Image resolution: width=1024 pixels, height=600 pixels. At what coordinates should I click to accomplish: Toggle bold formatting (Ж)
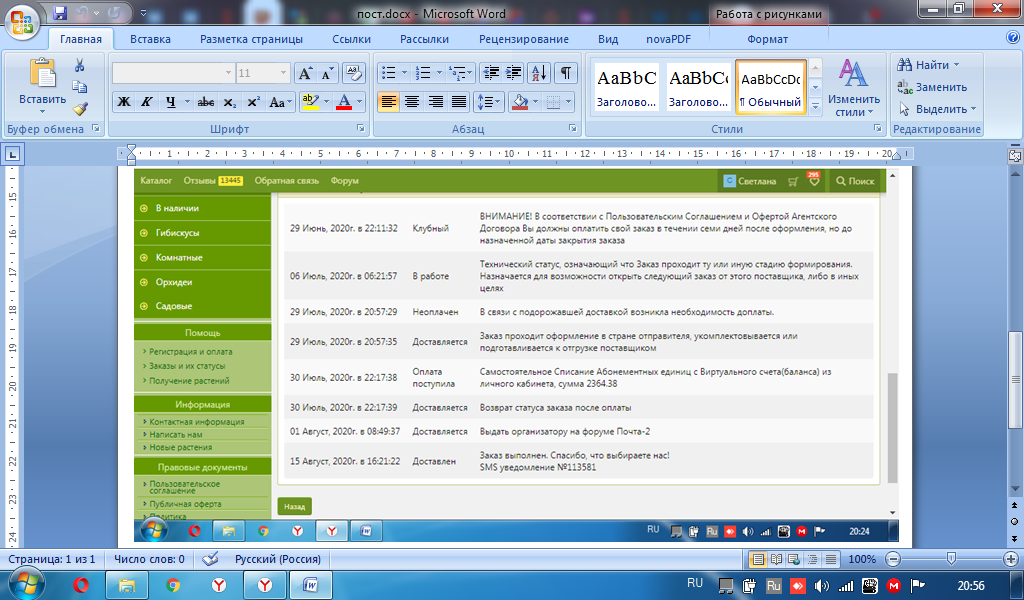pos(124,102)
